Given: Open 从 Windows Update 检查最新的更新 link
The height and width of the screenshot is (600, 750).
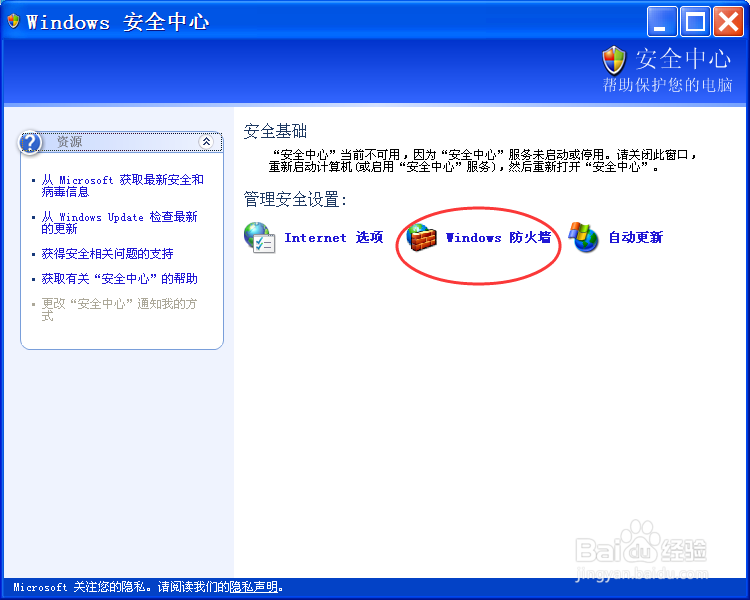Looking at the screenshot, I should click(119, 222).
